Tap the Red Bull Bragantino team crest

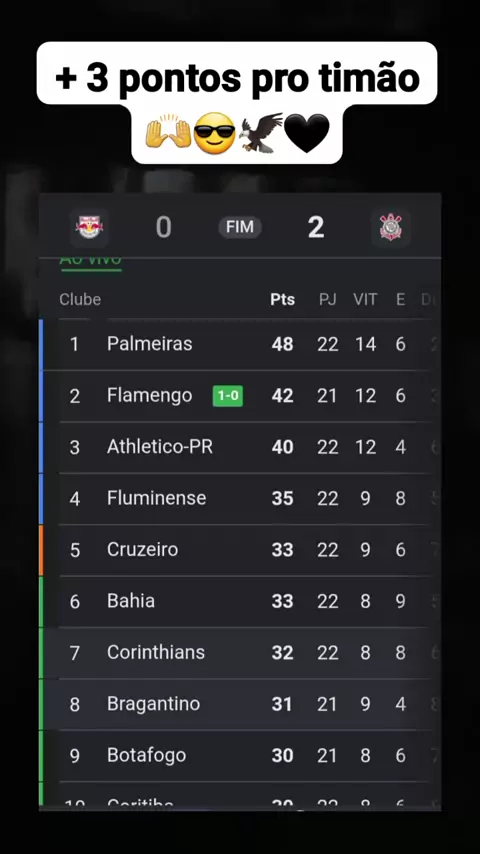[90, 228]
